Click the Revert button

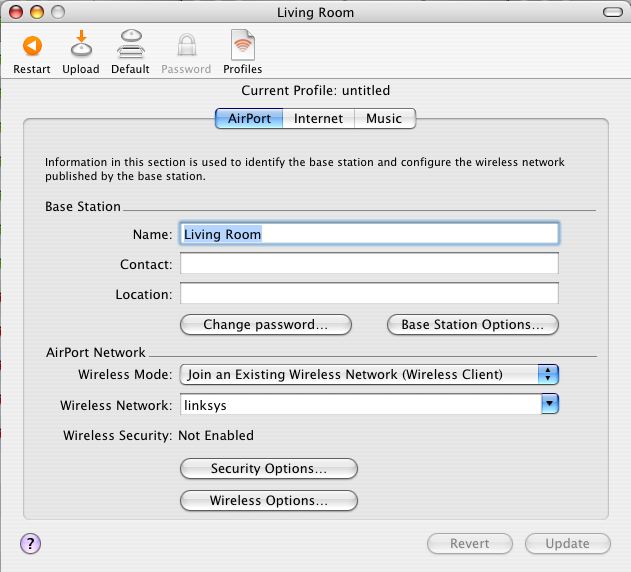click(470, 543)
